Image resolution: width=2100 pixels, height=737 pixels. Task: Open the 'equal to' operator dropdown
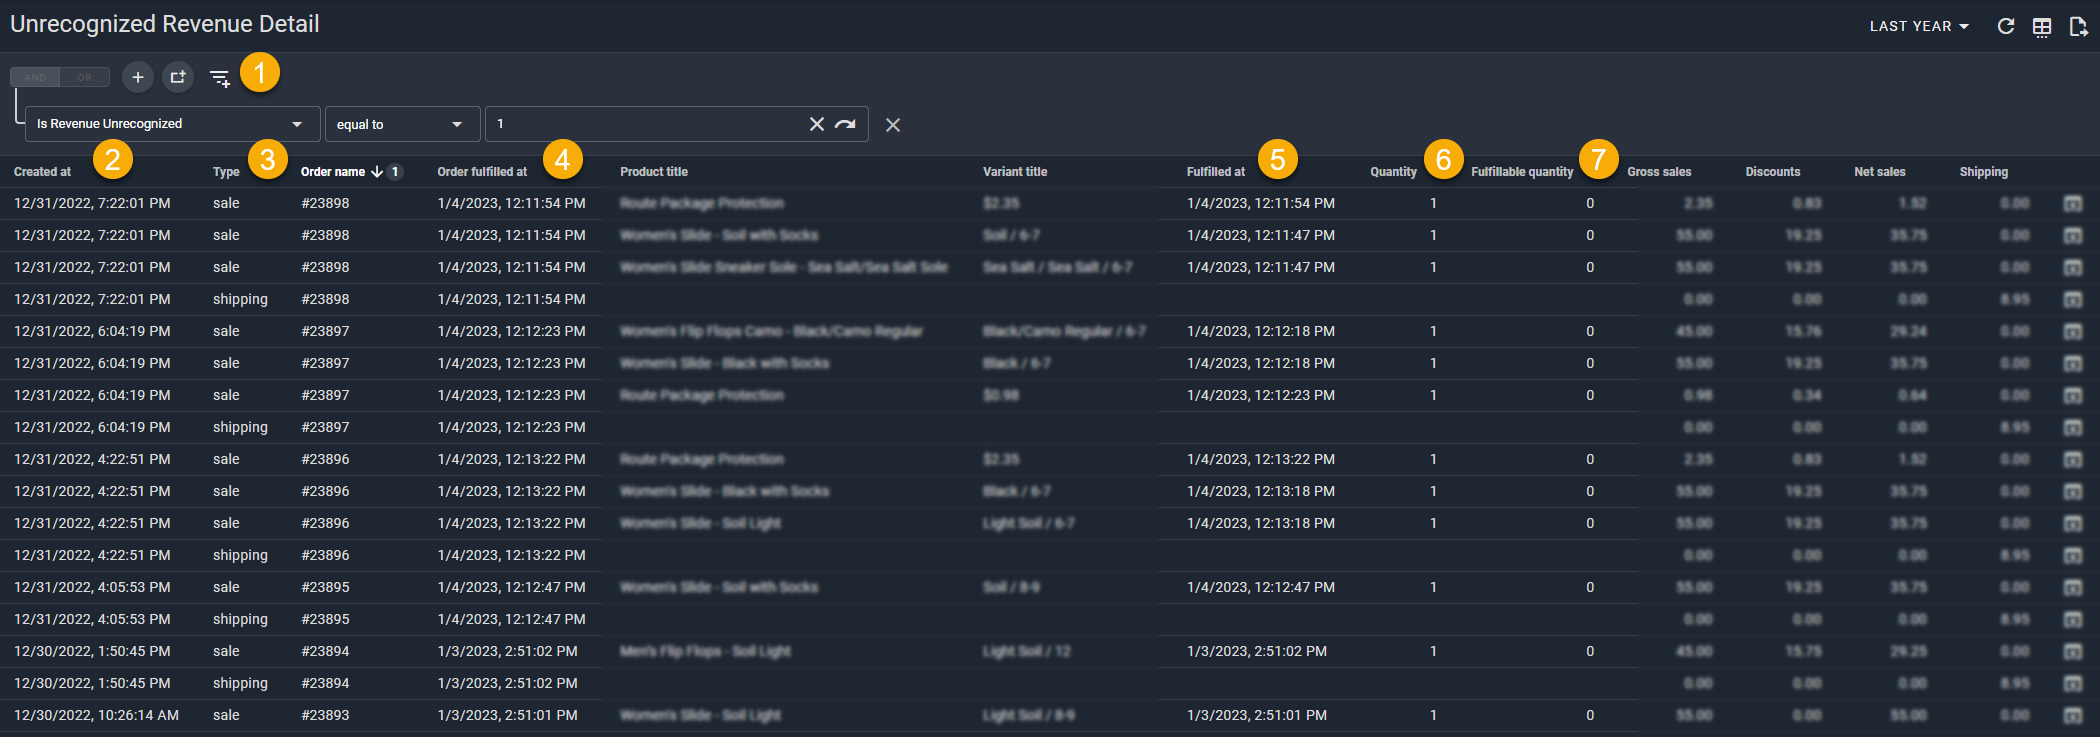click(x=457, y=124)
